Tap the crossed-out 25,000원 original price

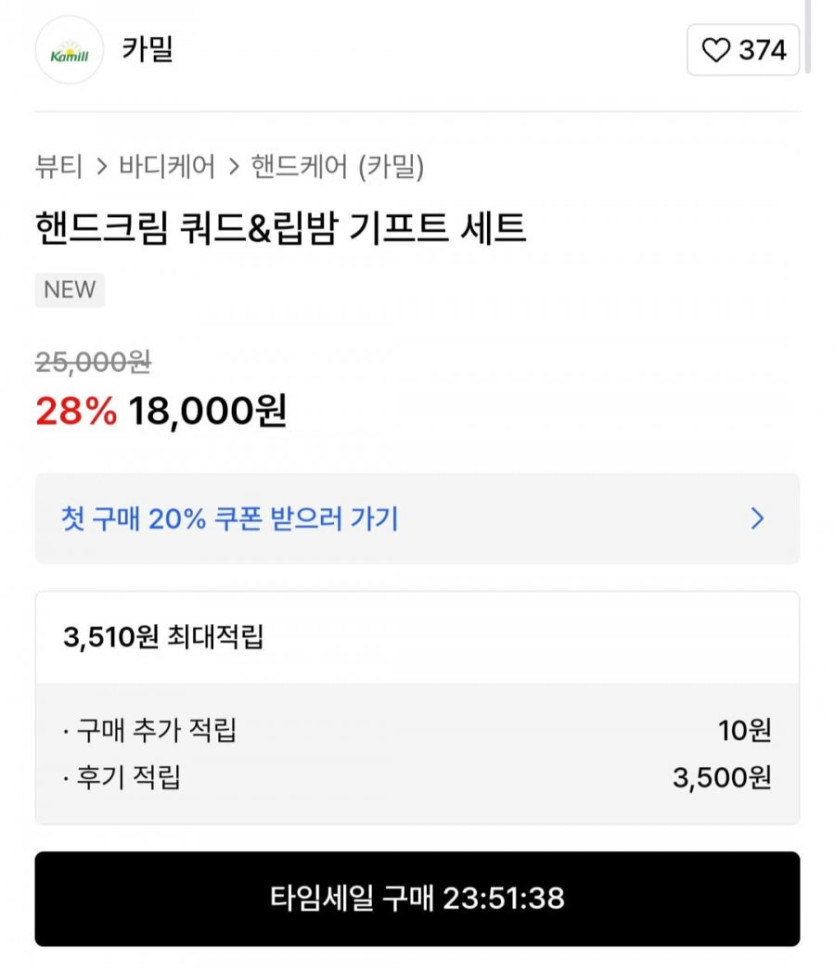(93, 362)
